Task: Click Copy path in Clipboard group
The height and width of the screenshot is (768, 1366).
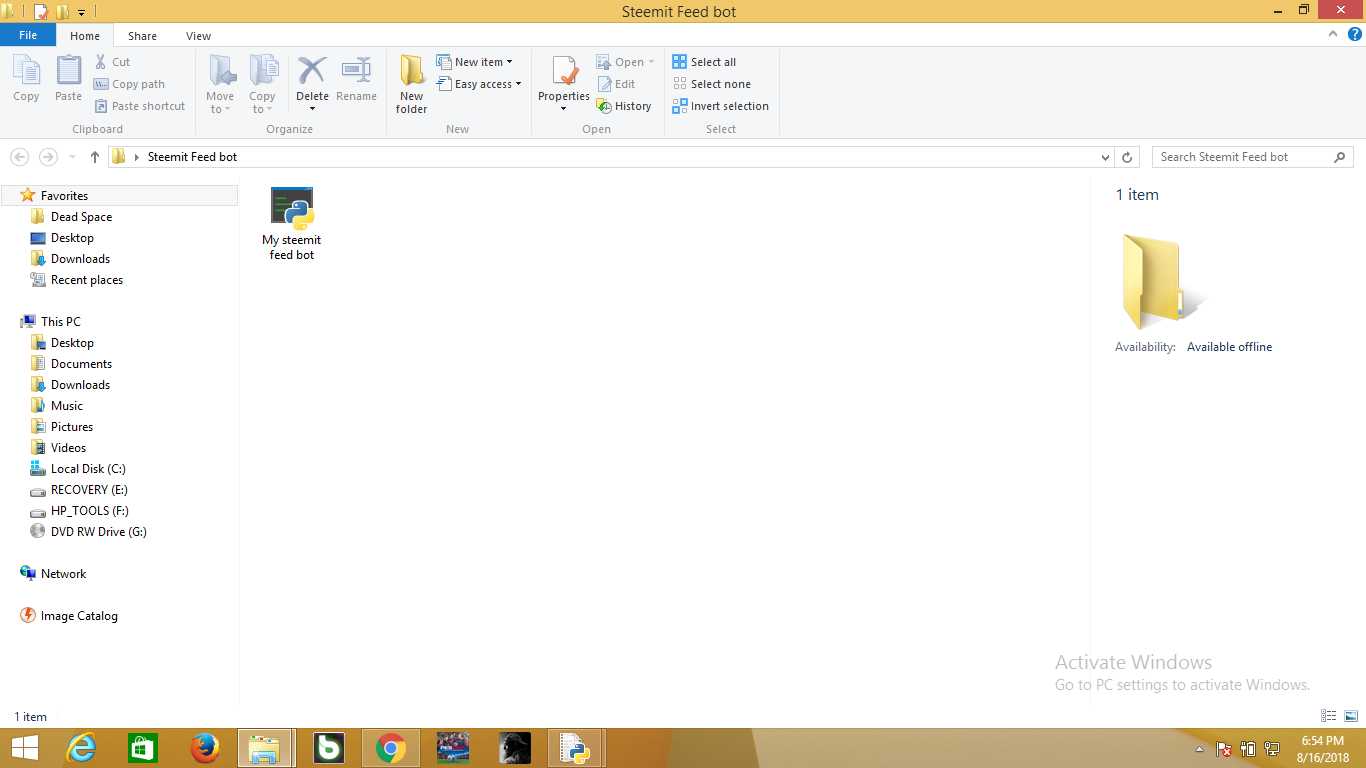Action: [x=129, y=84]
